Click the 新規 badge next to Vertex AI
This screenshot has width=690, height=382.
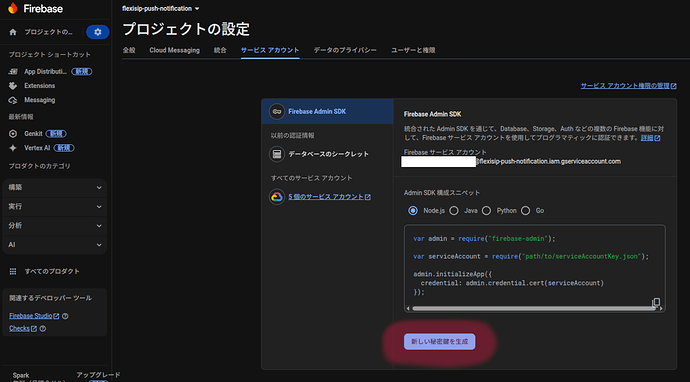[x=64, y=148]
